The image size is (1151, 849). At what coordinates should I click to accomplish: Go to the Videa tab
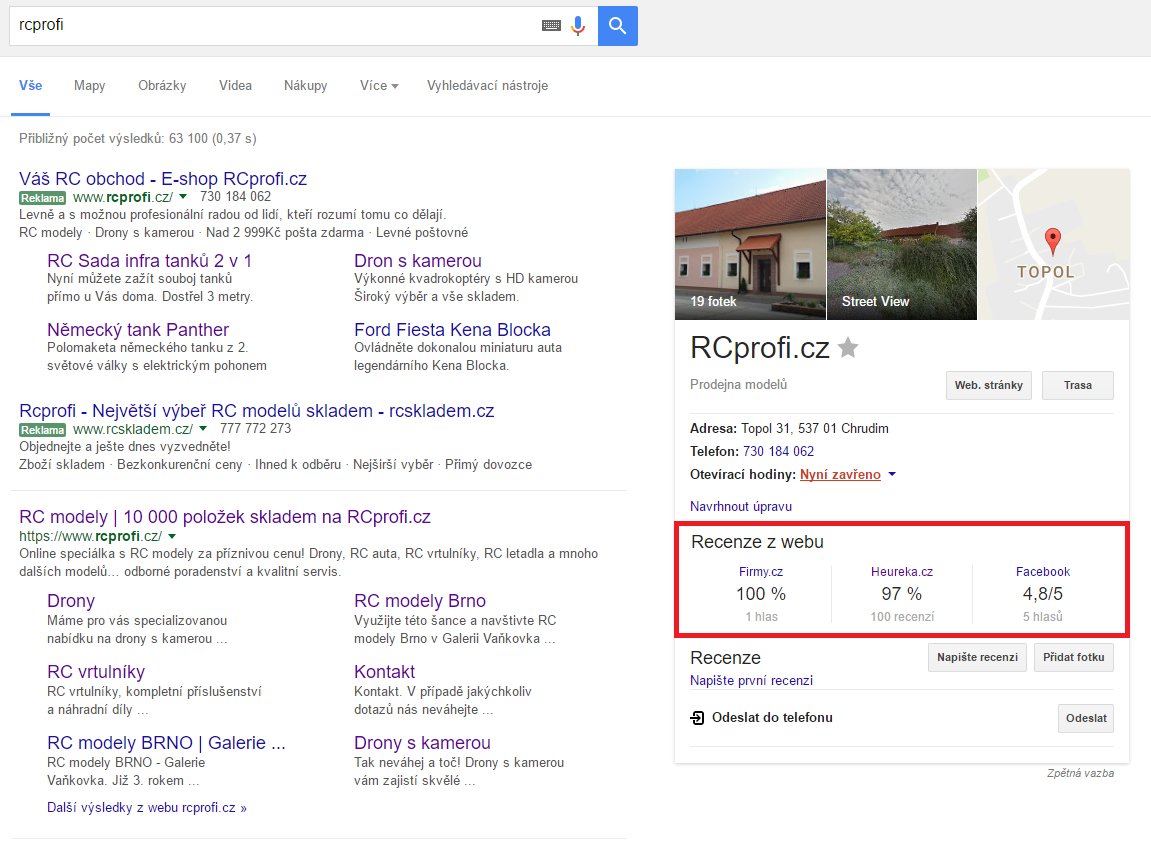[x=235, y=86]
